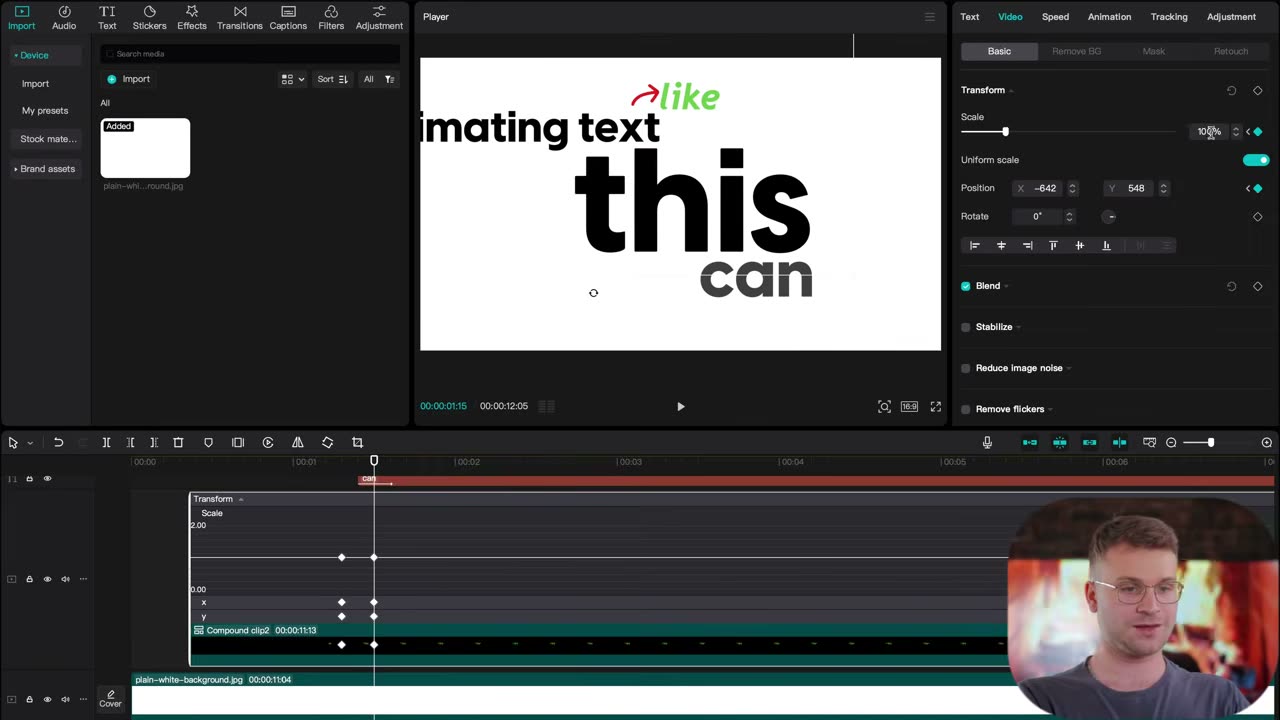1280x720 pixels.
Task: Open the 16:9 aspect ratio menu
Action: [909, 406]
